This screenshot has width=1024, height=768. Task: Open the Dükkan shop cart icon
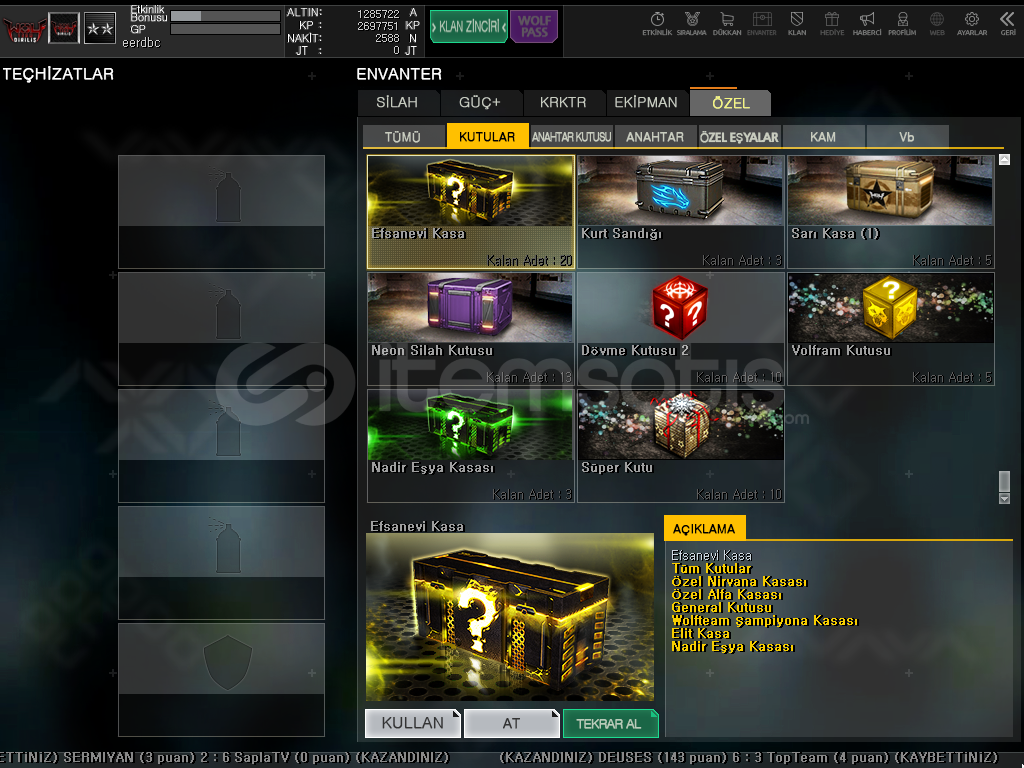click(727, 24)
